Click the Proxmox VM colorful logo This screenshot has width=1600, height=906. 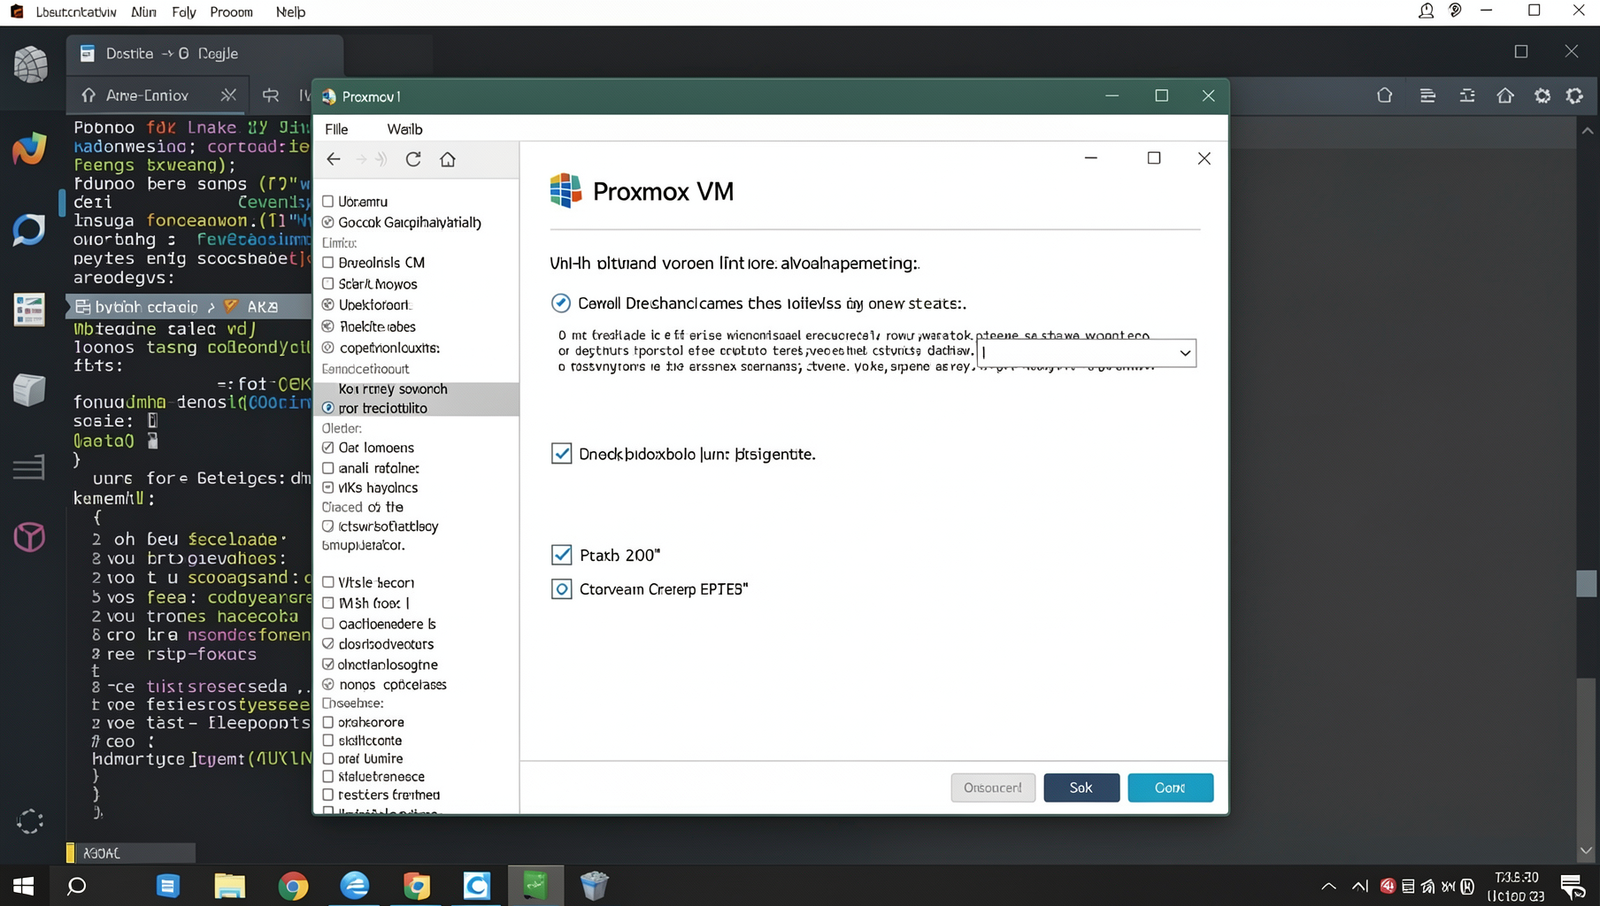pos(565,190)
